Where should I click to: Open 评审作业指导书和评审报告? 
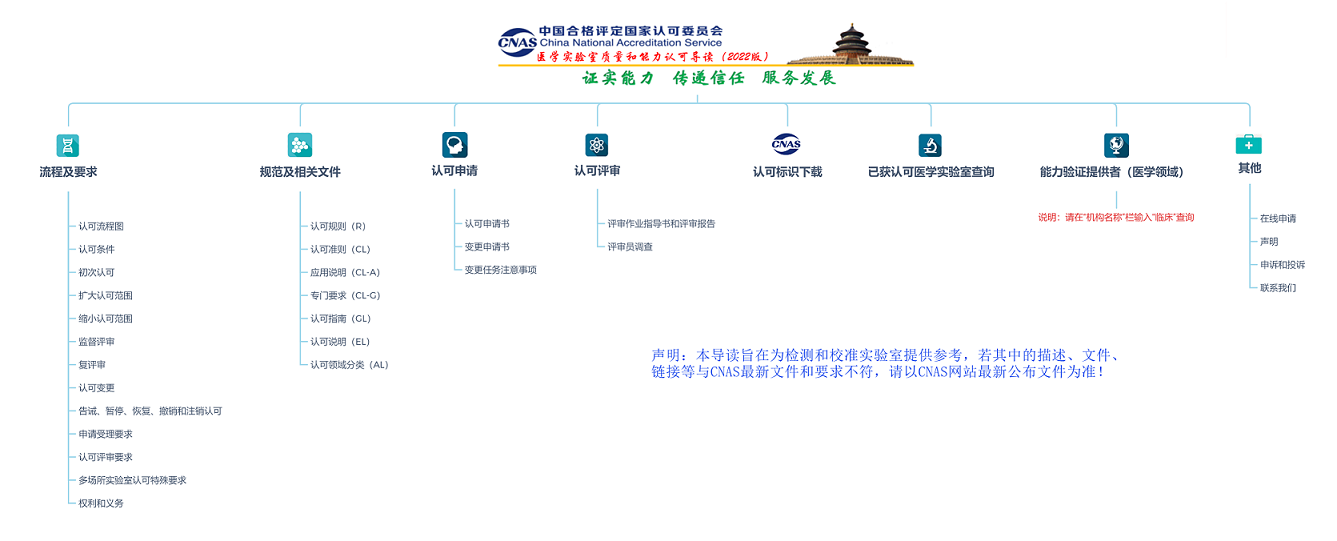tap(661, 224)
